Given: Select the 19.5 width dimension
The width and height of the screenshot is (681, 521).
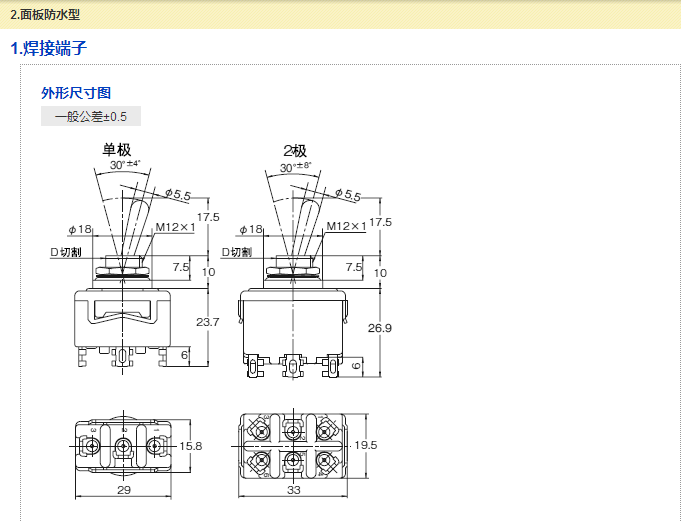Looking at the screenshot, I should 365,445.
